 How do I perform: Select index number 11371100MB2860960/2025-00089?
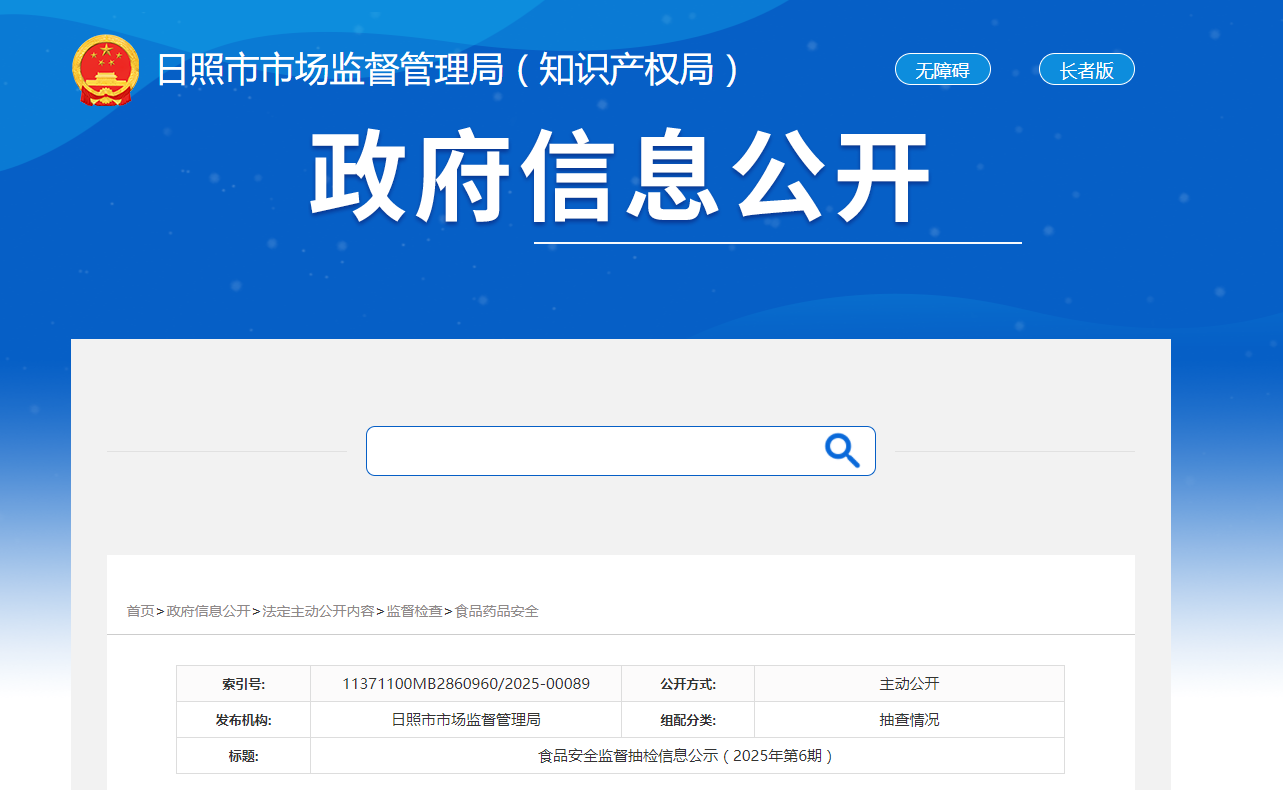coord(466,684)
